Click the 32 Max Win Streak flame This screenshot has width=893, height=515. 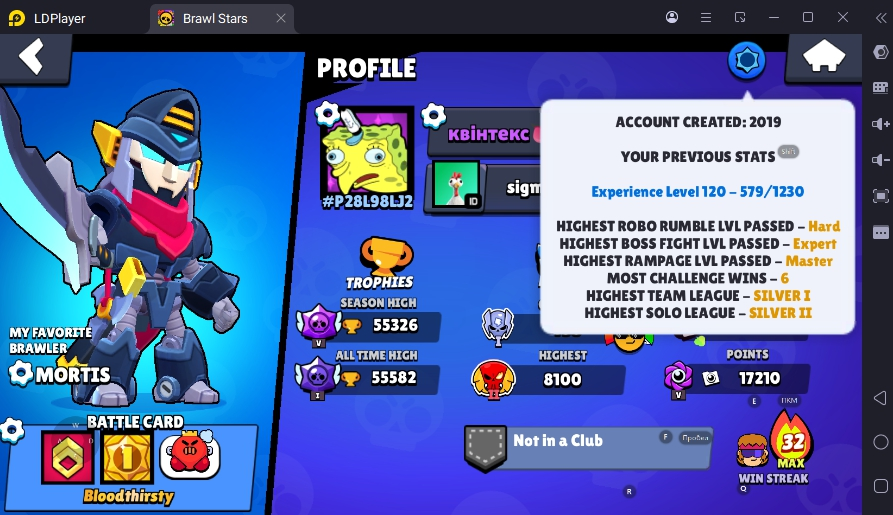pos(791,441)
